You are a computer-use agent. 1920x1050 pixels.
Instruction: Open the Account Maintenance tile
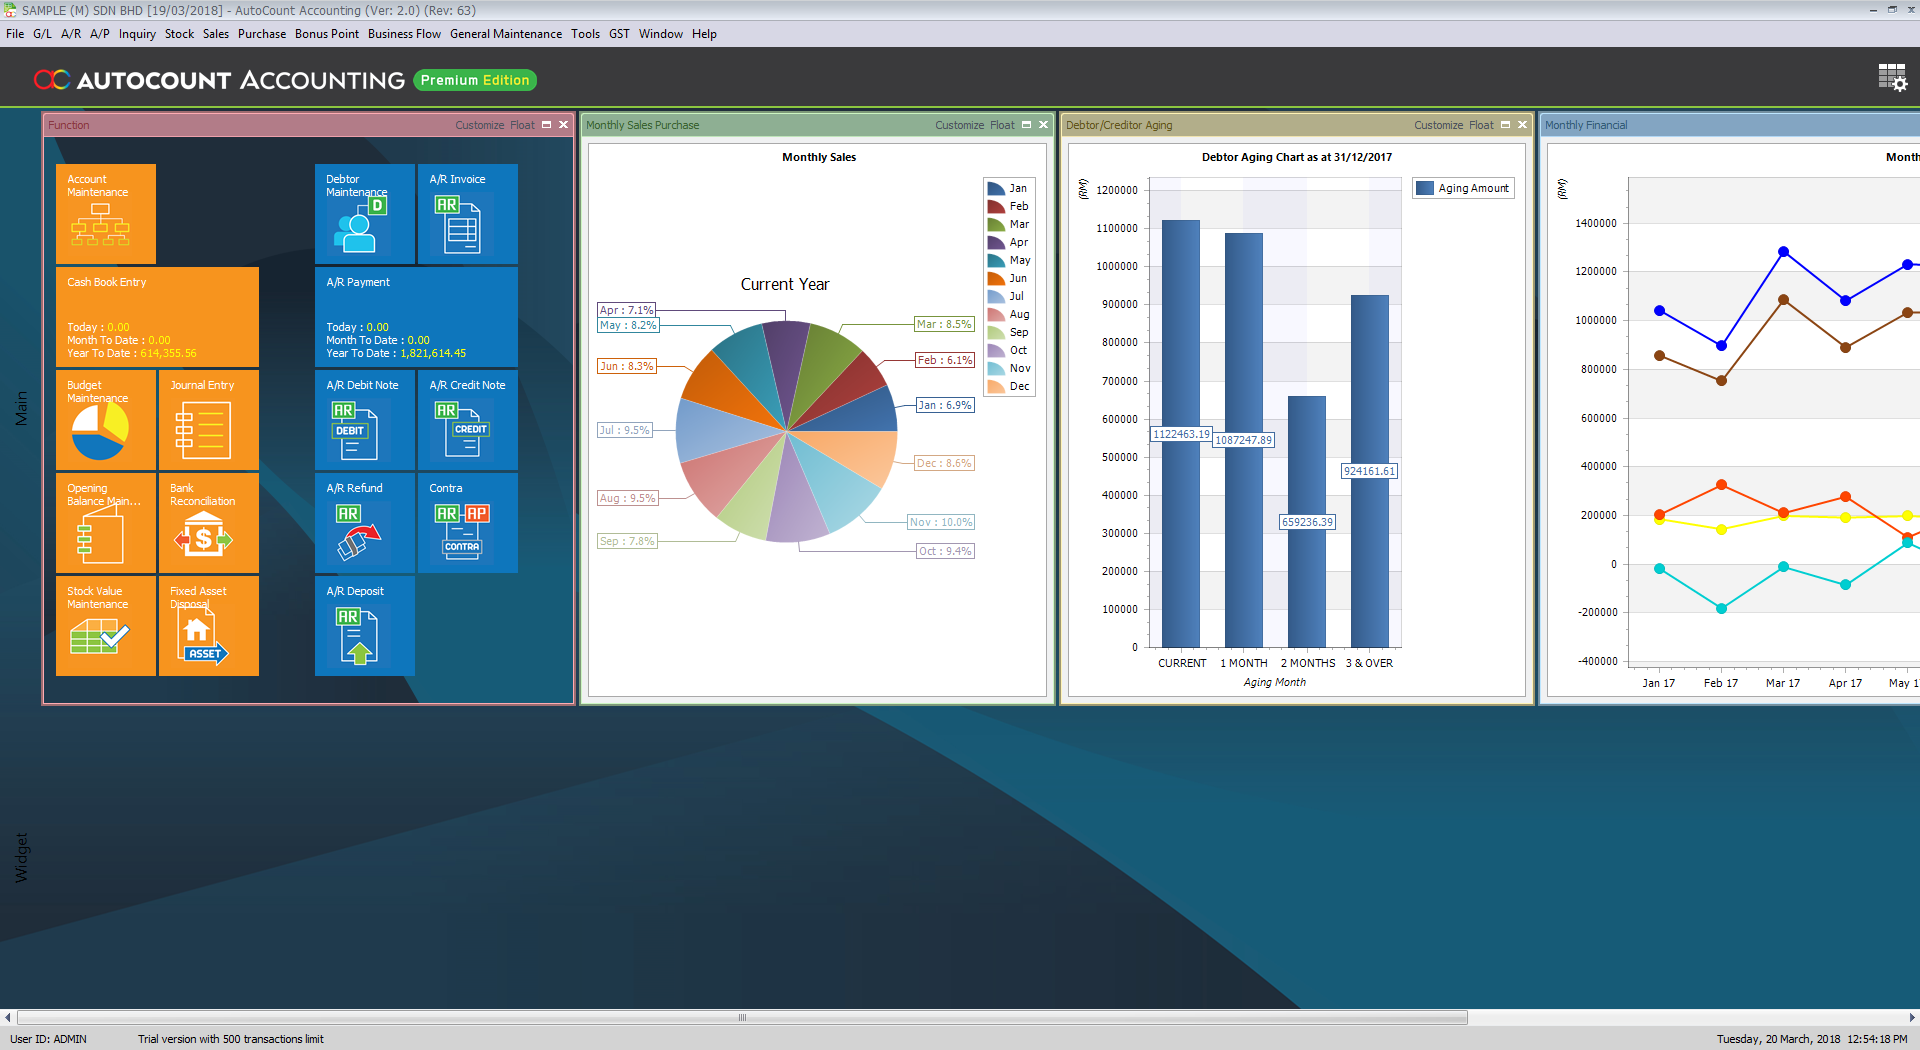tap(105, 213)
